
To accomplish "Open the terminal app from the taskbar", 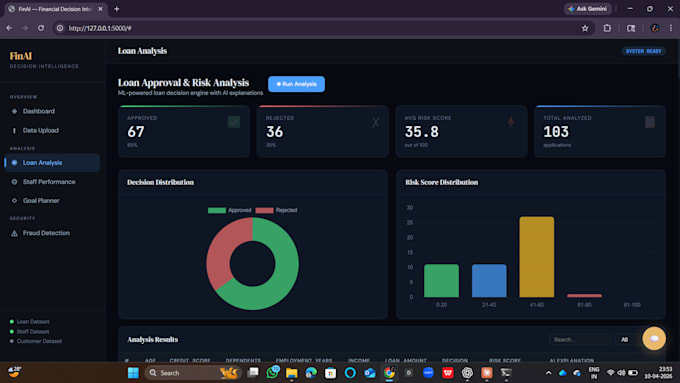I will (506, 373).
